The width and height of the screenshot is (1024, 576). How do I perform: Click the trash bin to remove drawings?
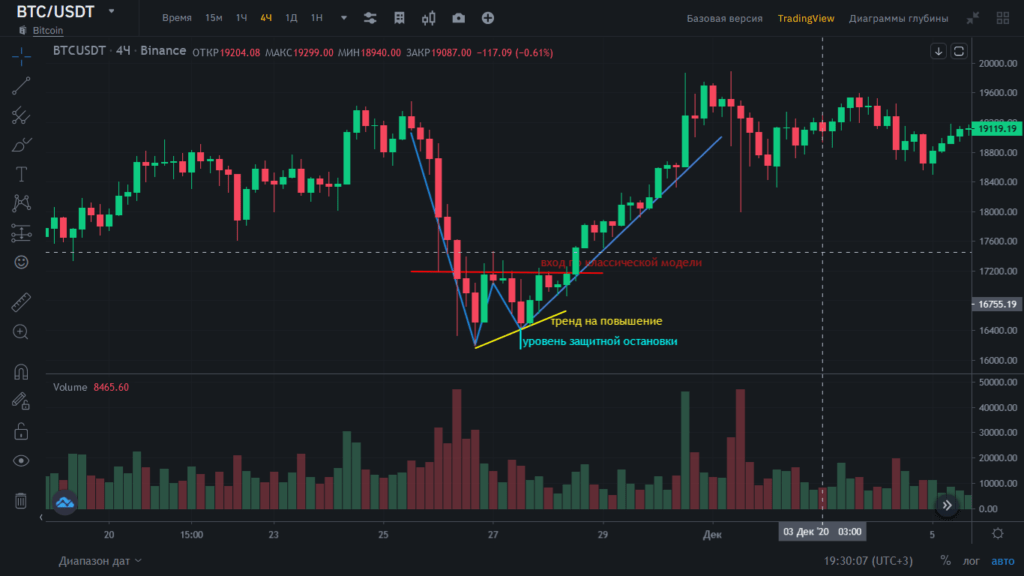coord(21,501)
